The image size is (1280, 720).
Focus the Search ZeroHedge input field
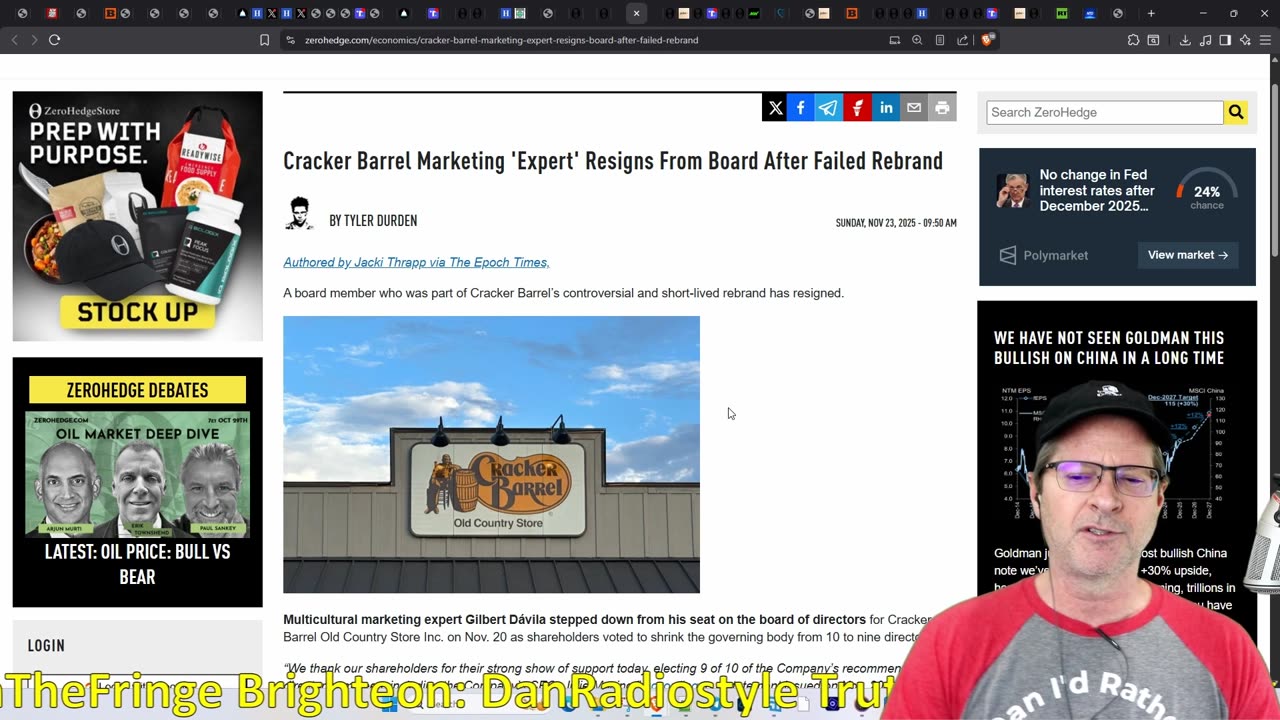[1105, 112]
